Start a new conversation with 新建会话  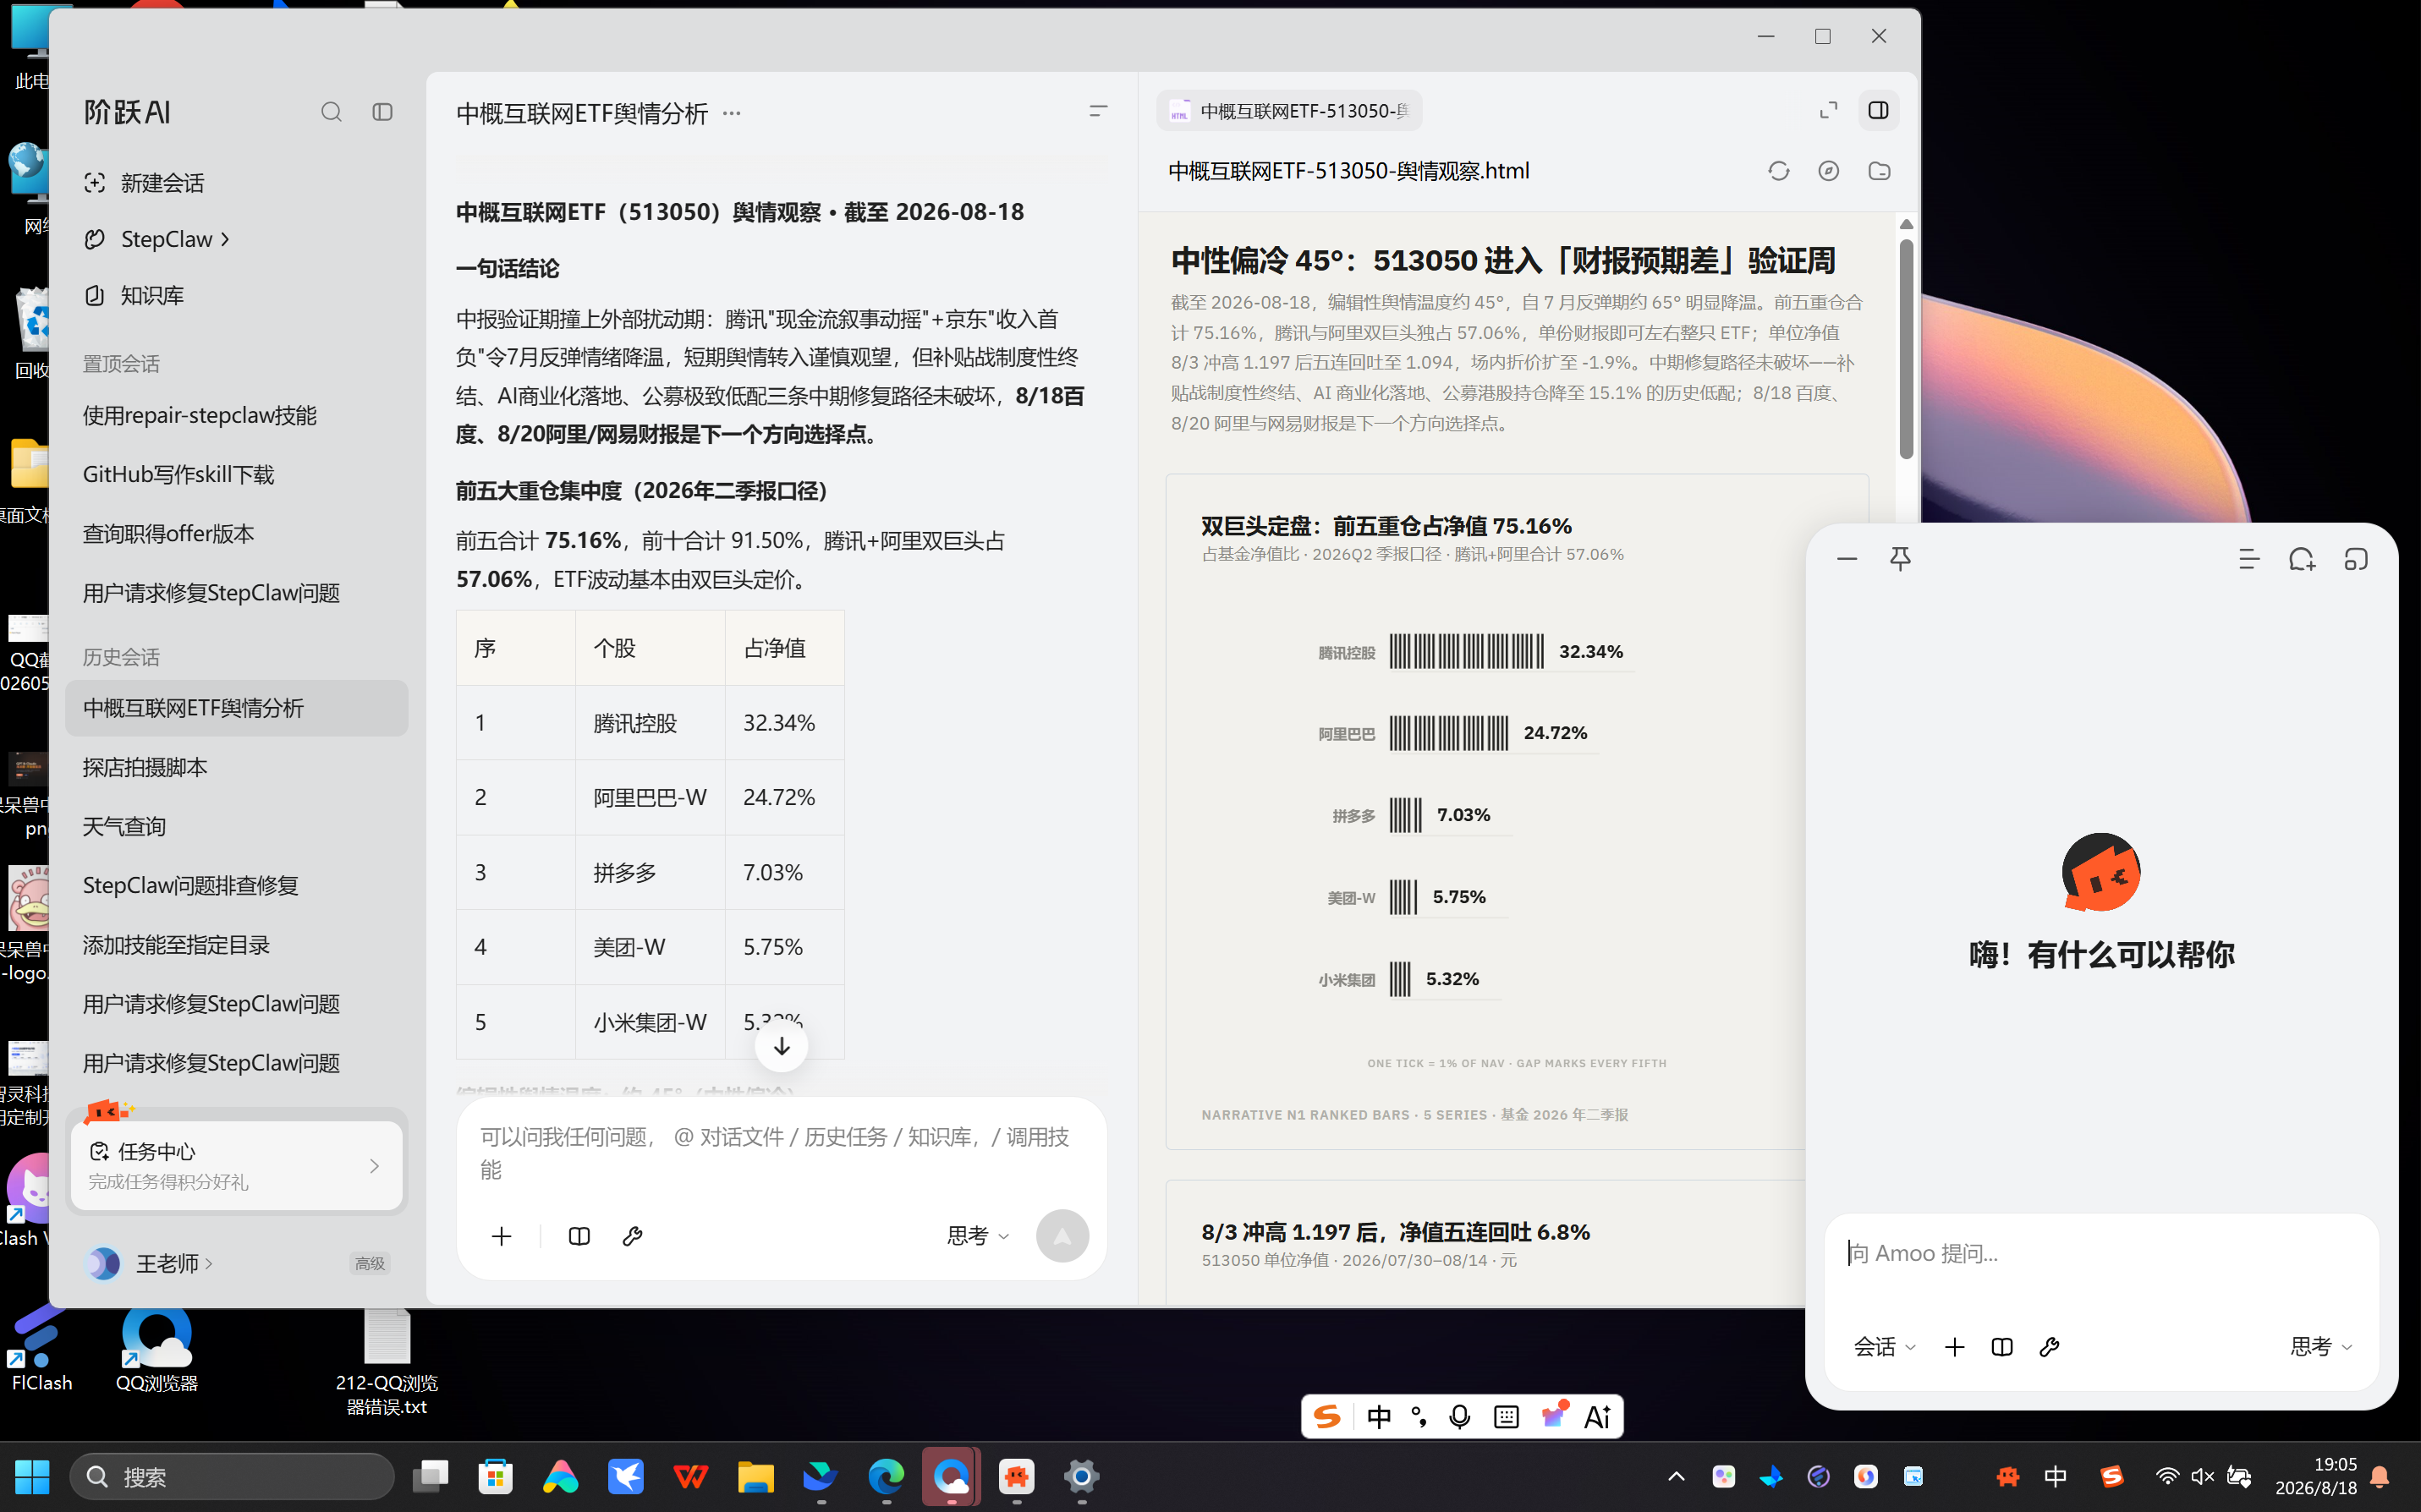[144, 183]
